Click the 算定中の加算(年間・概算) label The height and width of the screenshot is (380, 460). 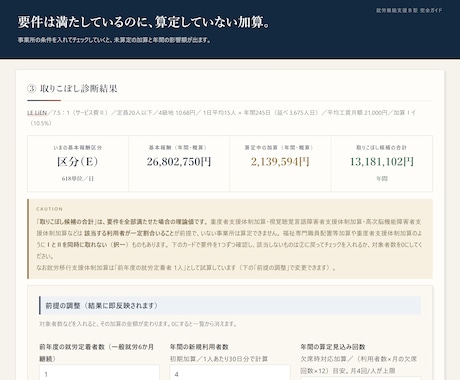click(280, 147)
